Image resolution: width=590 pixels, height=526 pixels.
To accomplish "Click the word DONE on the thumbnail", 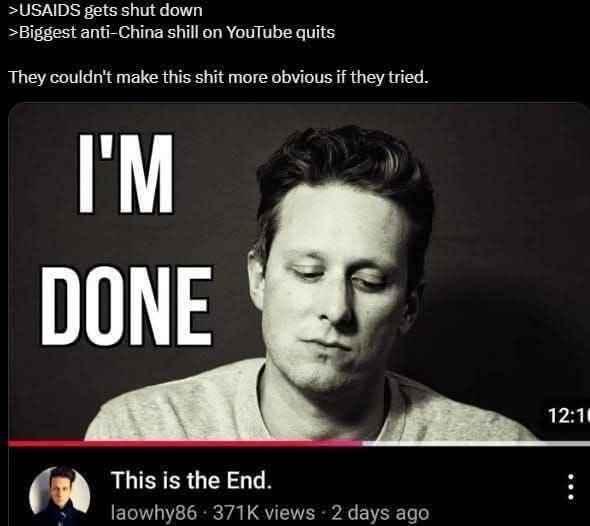I will 127,306.
